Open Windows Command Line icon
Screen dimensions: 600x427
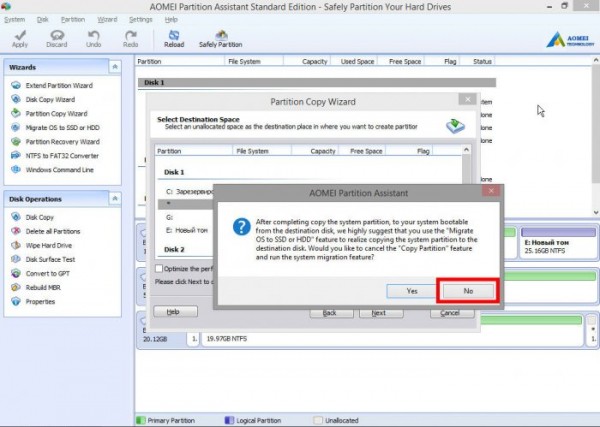16,169
